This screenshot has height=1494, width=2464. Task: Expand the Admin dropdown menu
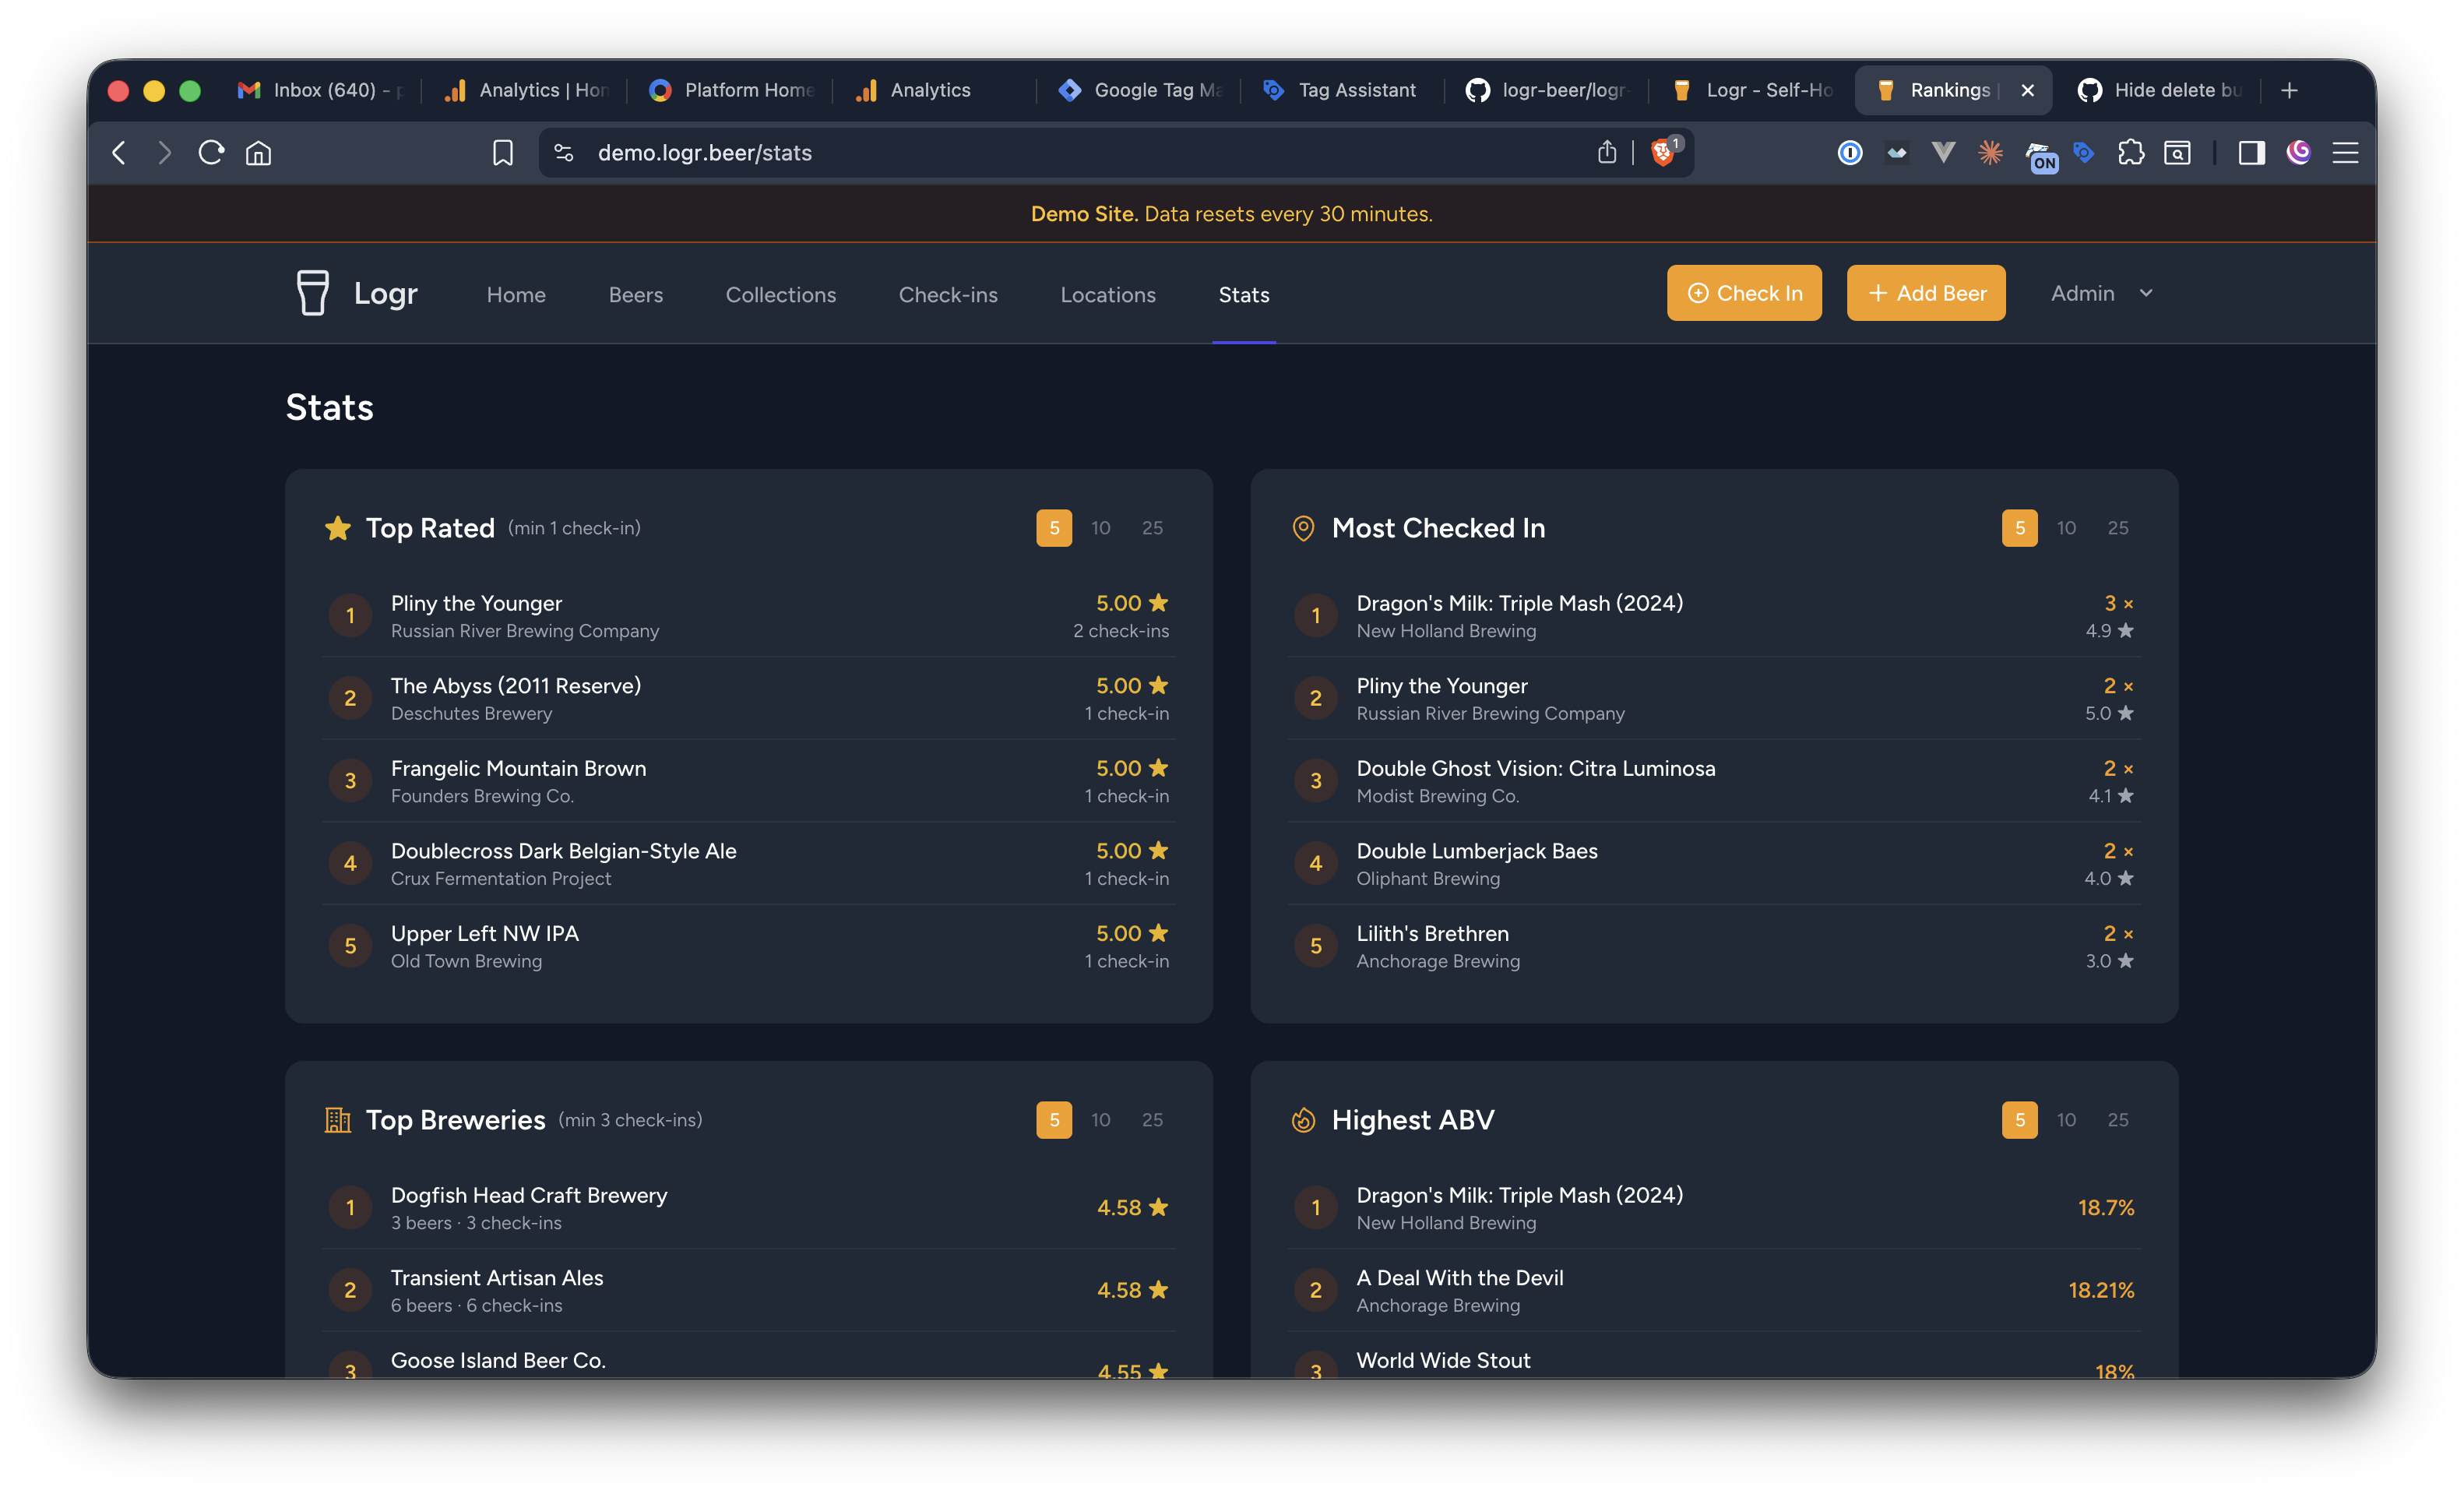tap(2101, 293)
